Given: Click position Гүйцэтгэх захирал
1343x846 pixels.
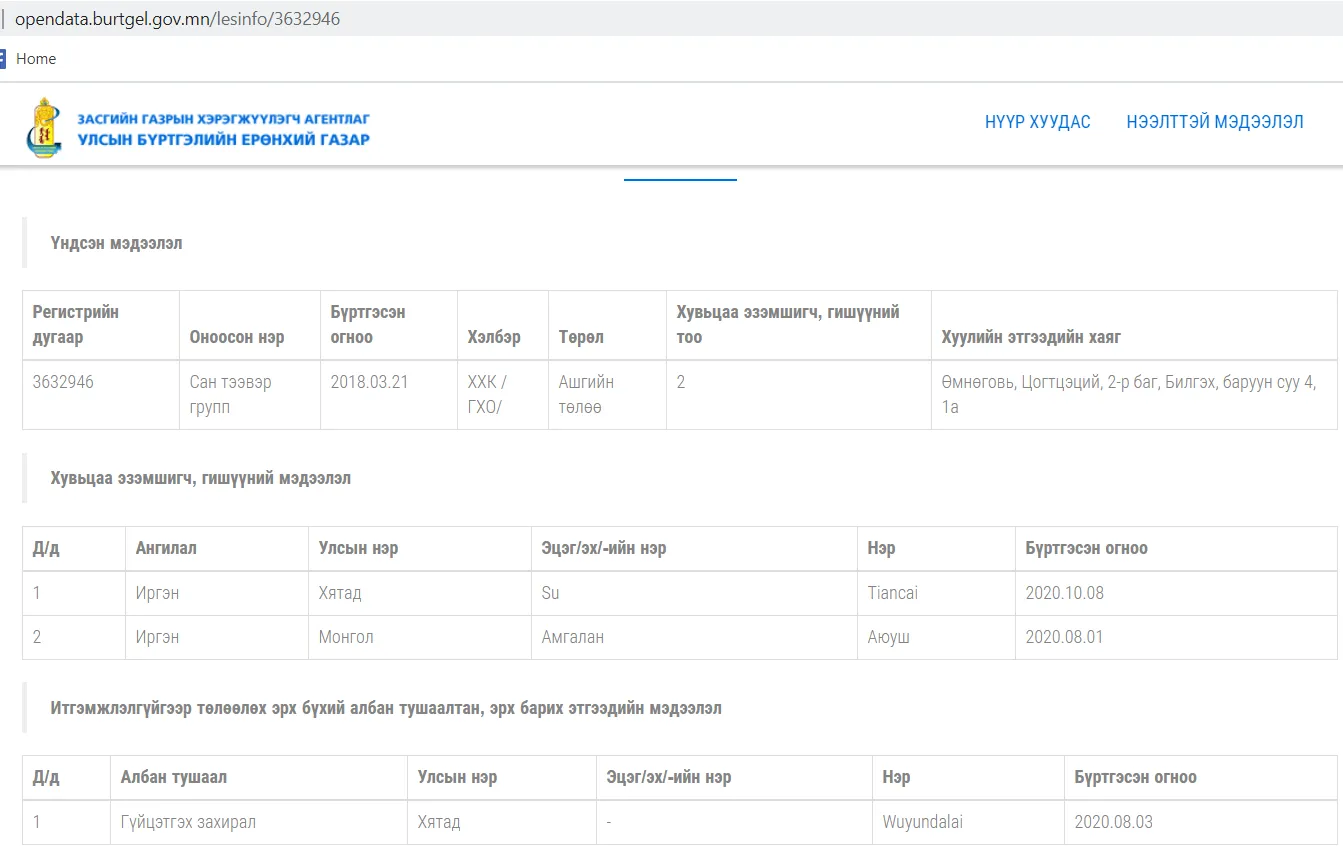Looking at the screenshot, I should point(188,822).
